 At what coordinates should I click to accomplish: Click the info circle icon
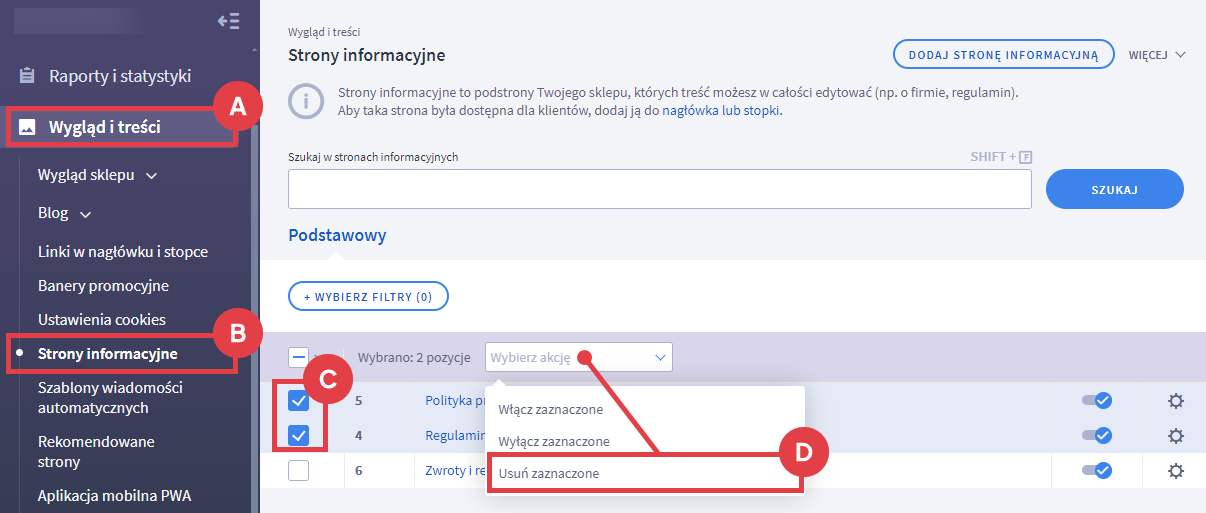coord(306,101)
